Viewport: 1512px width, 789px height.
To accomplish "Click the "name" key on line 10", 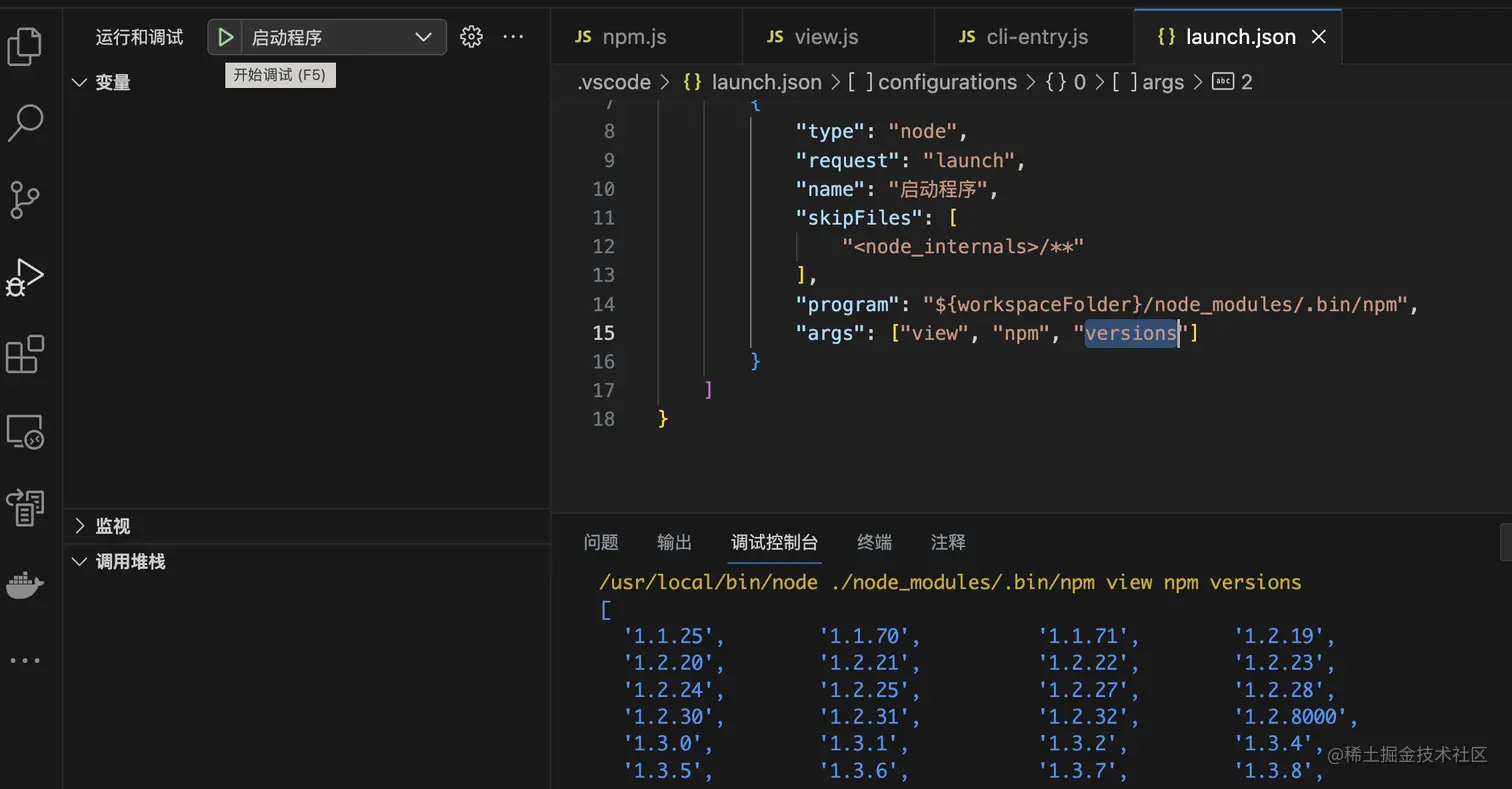I will pyautogui.click(x=830, y=189).
